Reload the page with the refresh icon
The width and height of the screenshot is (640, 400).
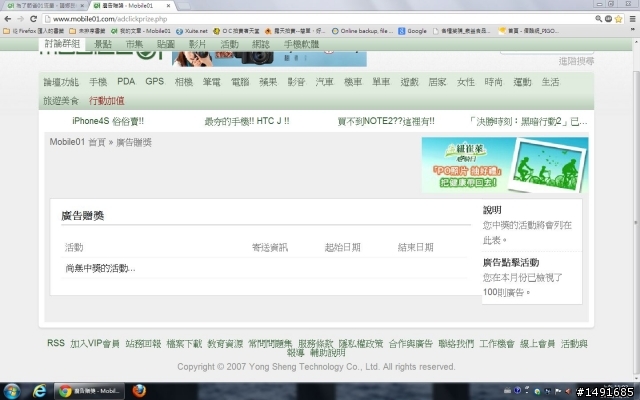pyautogui.click(x=33, y=19)
